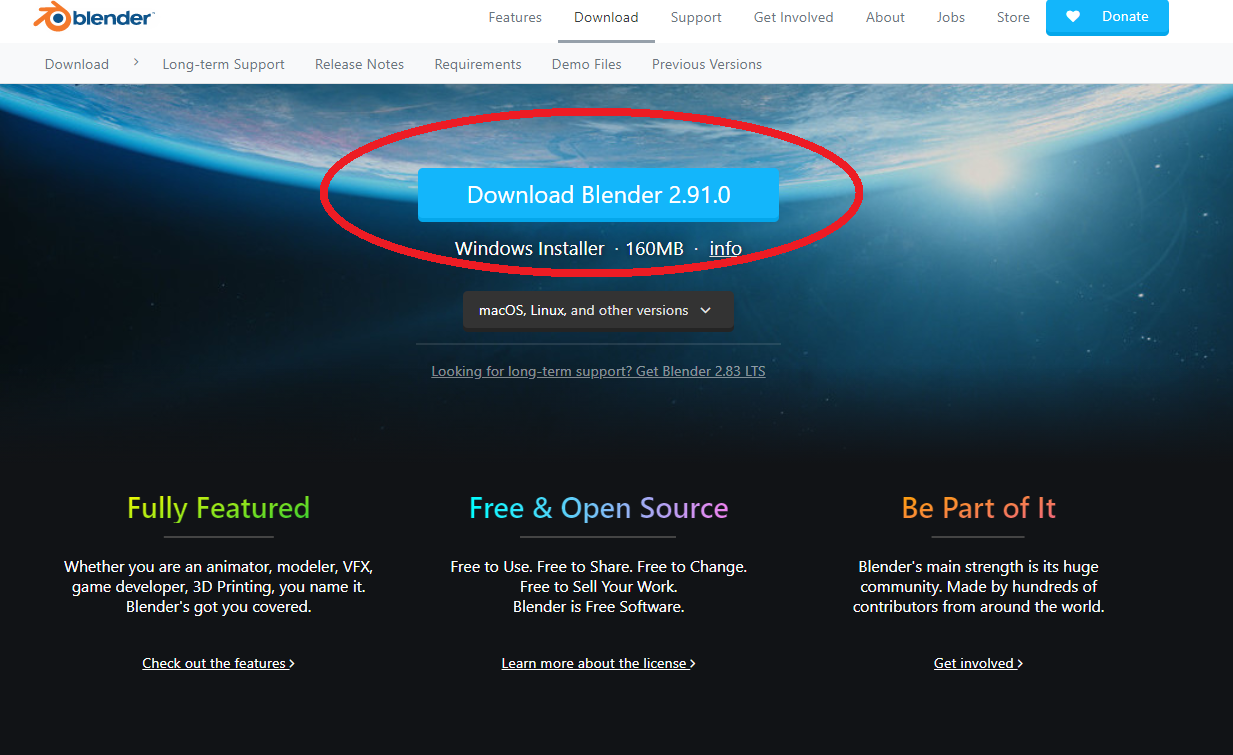Click the Free & Open Source heading
The image size is (1233, 755).
(x=599, y=508)
